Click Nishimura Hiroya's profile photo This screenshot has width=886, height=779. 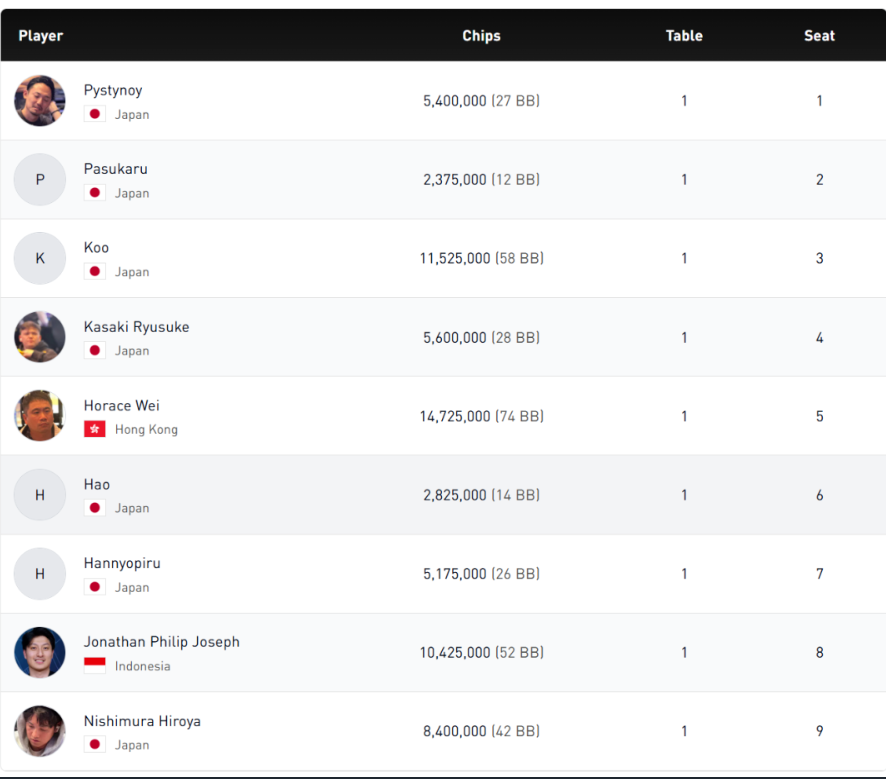[x=40, y=731]
